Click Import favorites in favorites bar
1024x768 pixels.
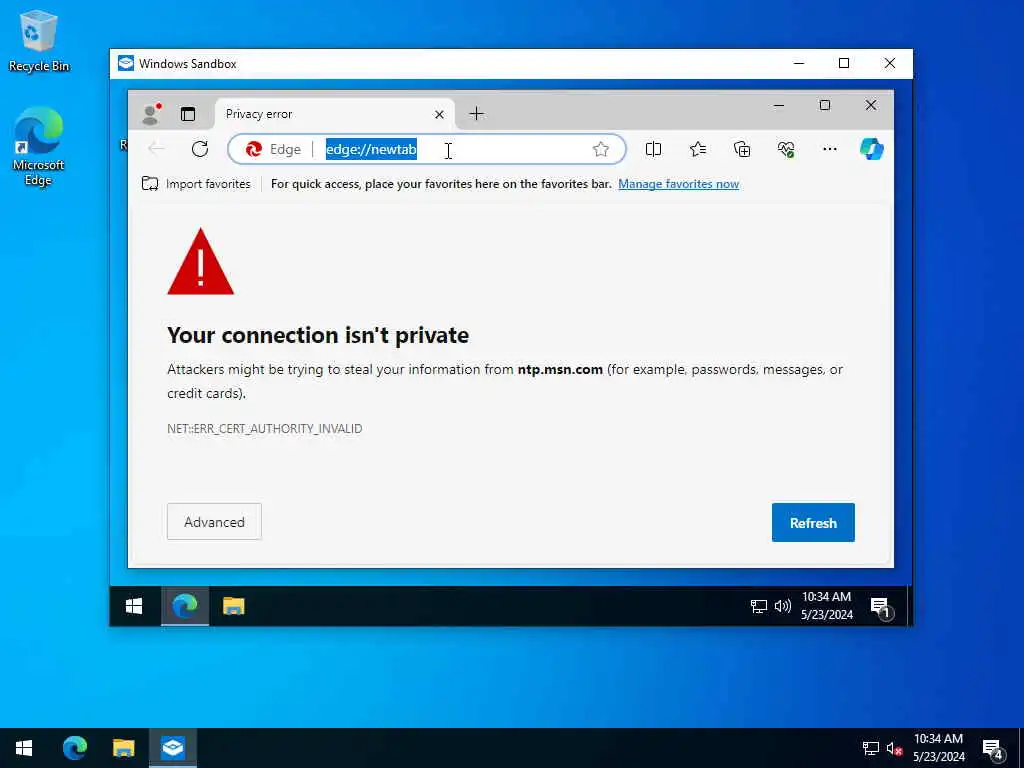pyautogui.click(x=196, y=184)
